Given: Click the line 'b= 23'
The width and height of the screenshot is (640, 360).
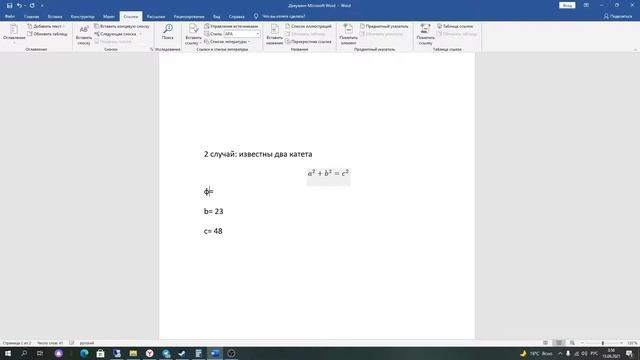Looking at the screenshot, I should point(213,211).
